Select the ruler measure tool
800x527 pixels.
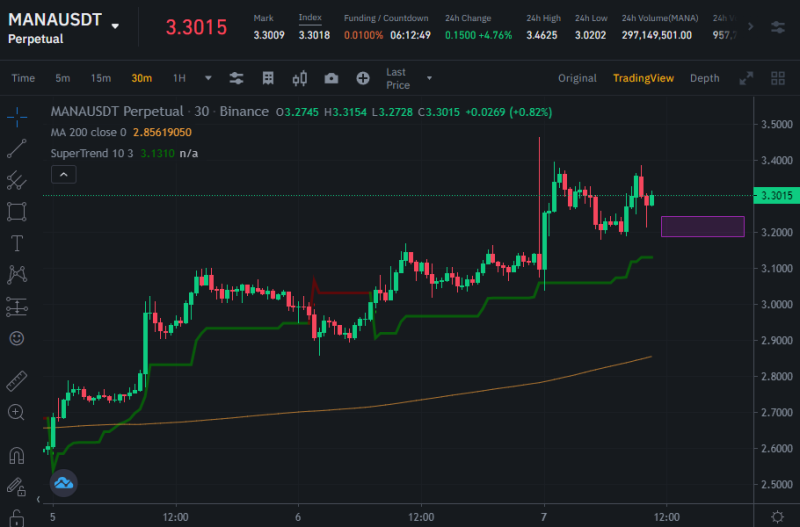[17, 381]
